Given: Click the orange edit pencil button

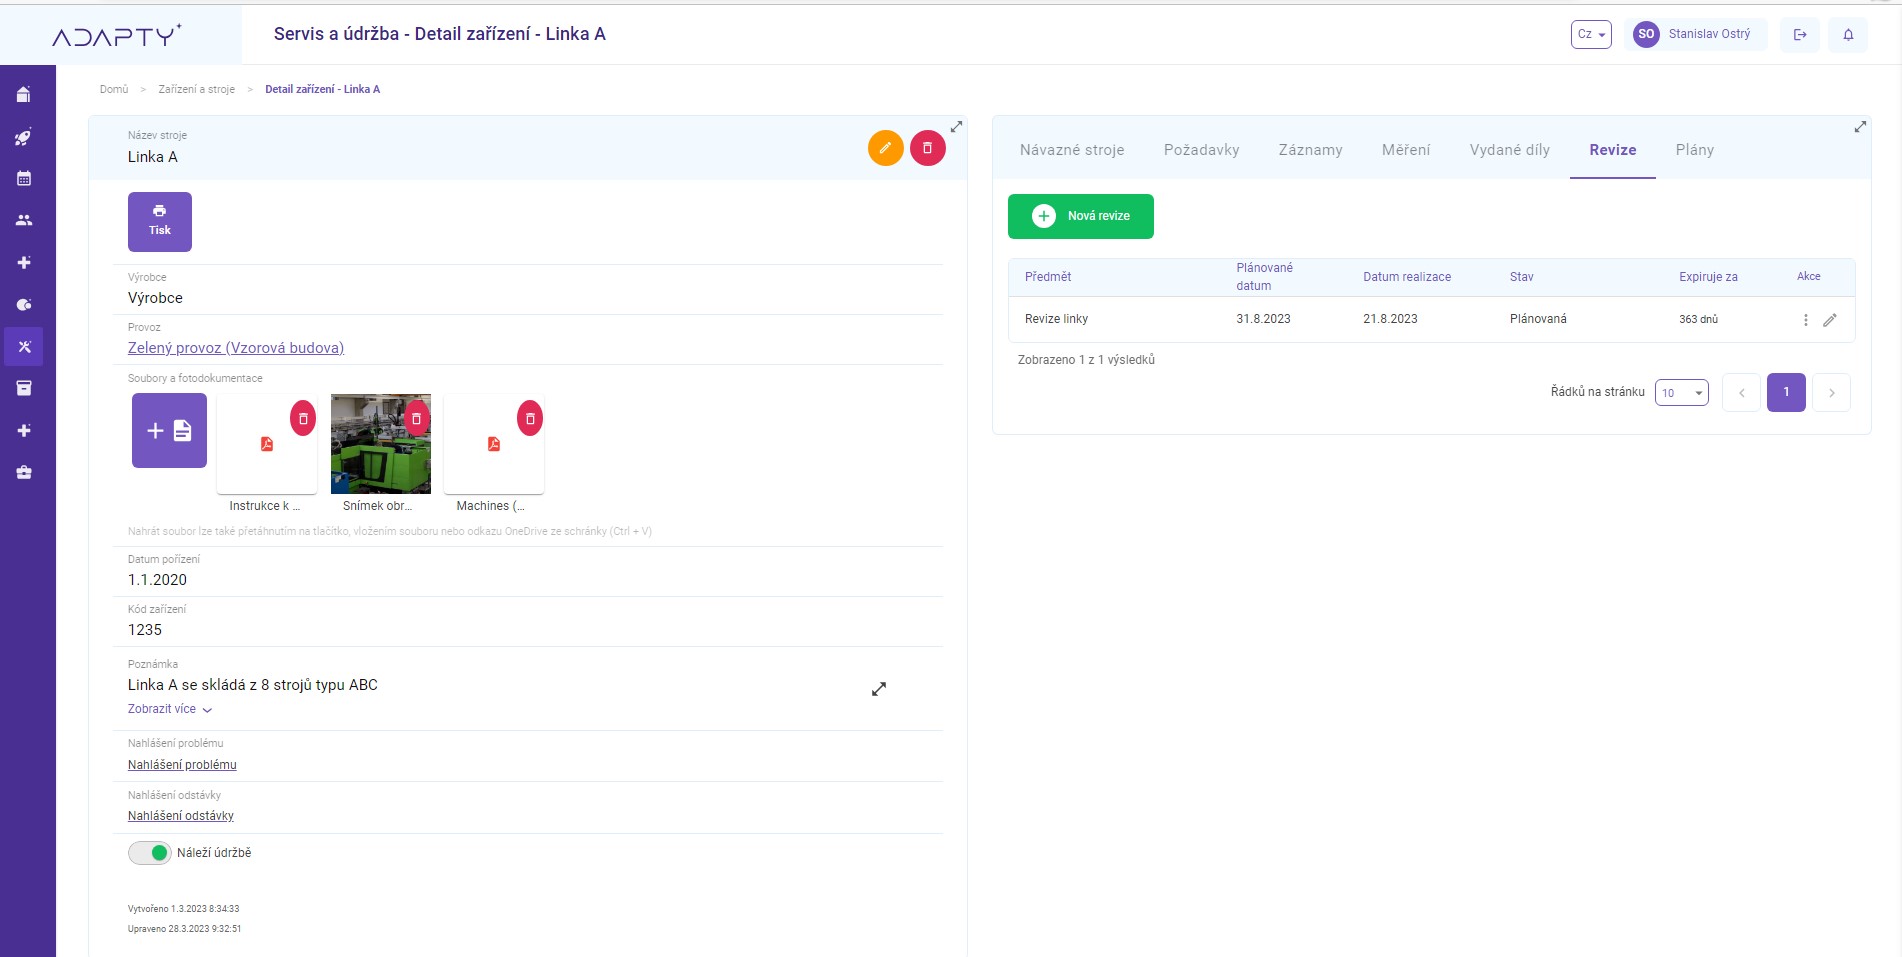Looking at the screenshot, I should 885,148.
